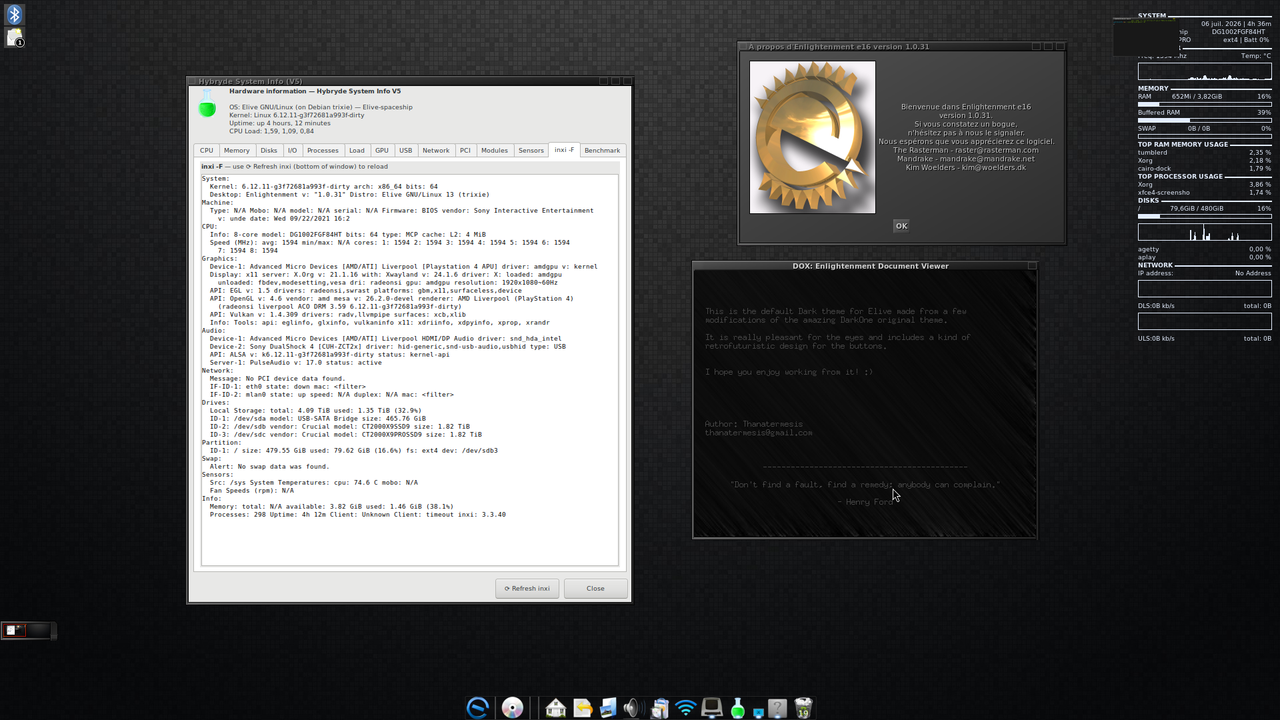Click the Close button in System Info

596,588
